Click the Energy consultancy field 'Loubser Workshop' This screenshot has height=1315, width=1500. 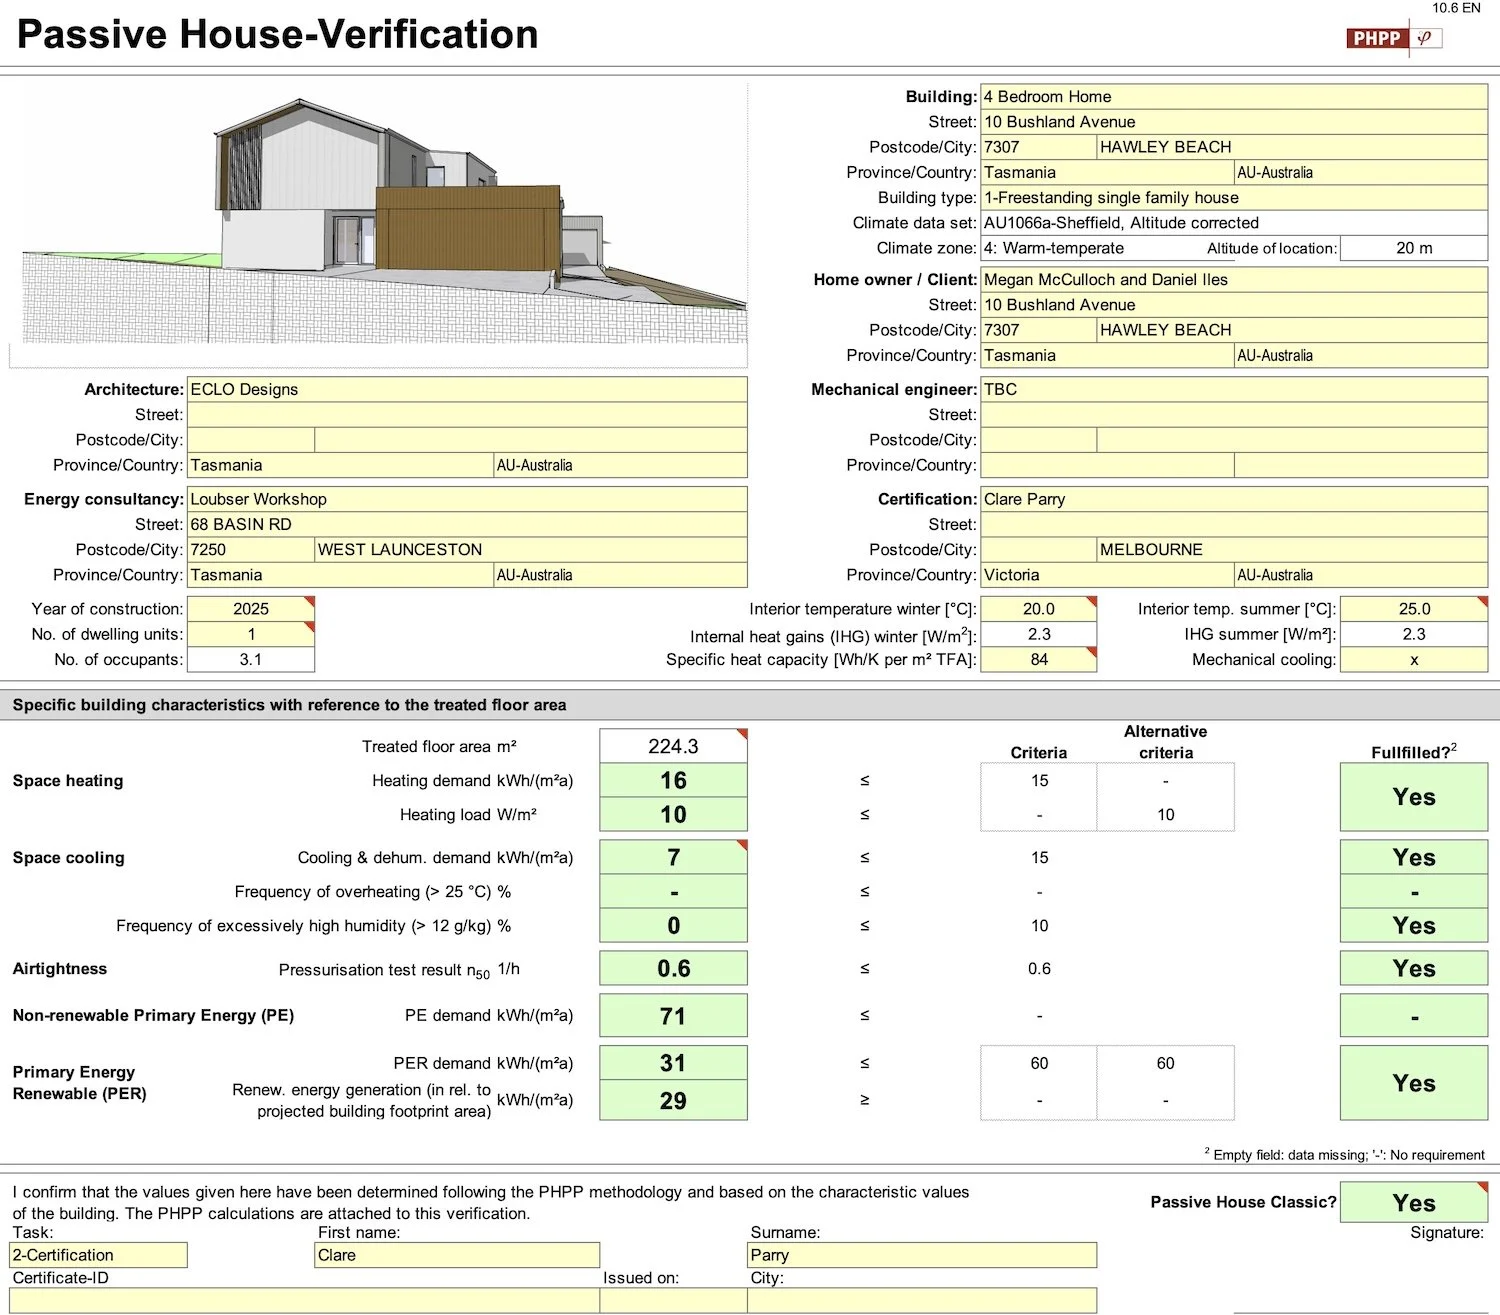coord(467,499)
